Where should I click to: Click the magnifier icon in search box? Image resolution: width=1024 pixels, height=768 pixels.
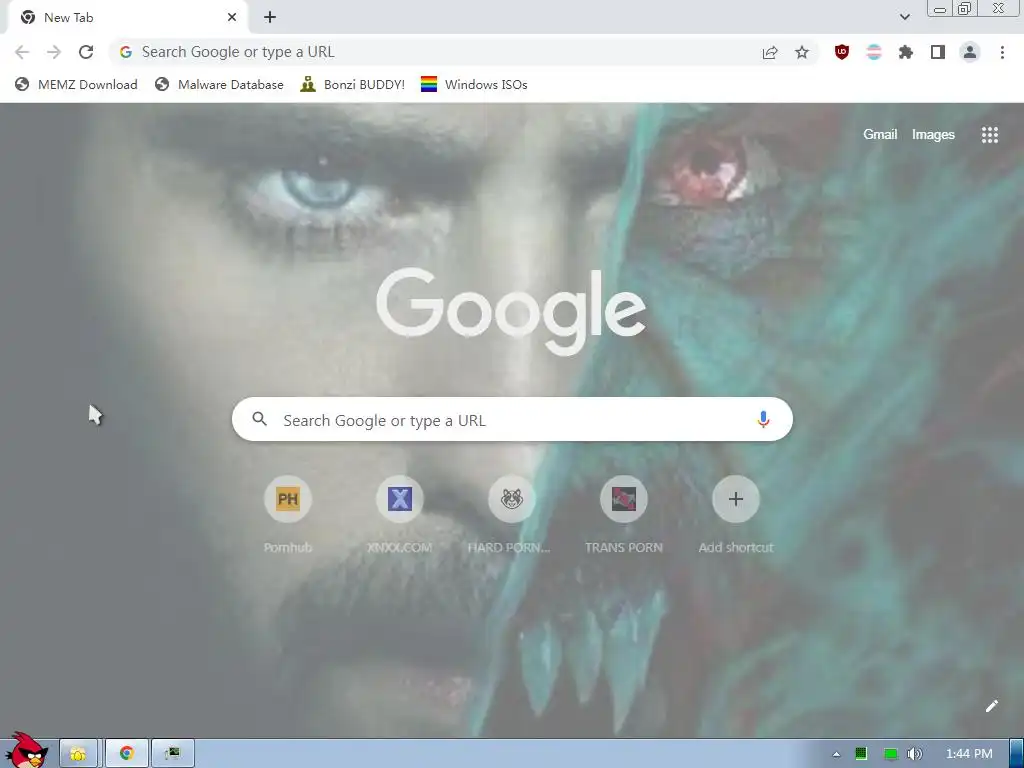(259, 419)
